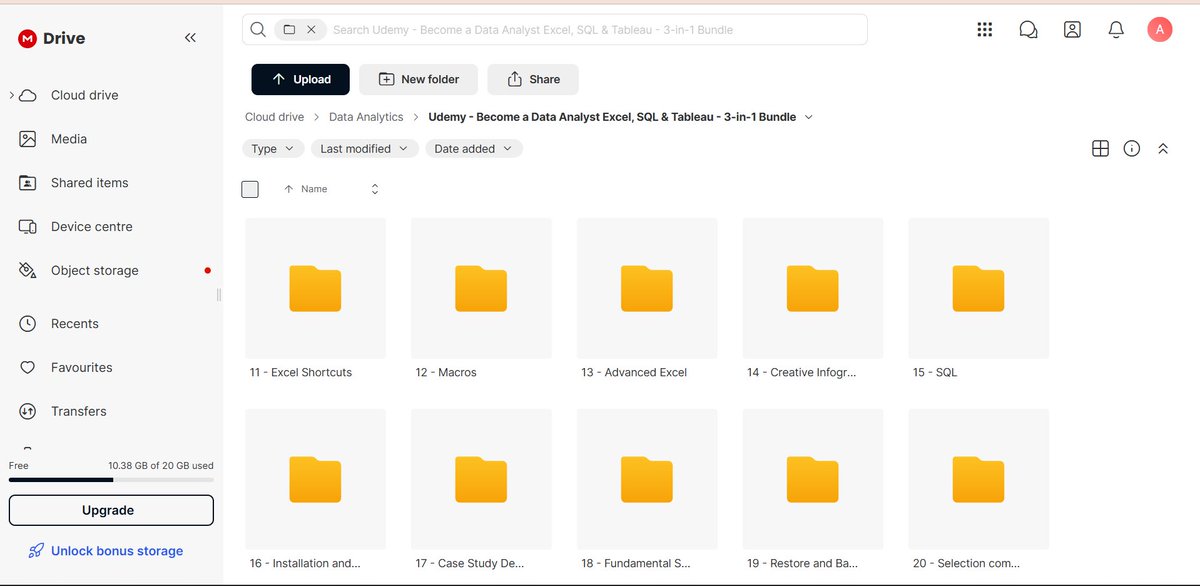This screenshot has height=586, width=1200.
Task: Open the 19 - Restore and Ba... folder
Action: tap(813, 490)
